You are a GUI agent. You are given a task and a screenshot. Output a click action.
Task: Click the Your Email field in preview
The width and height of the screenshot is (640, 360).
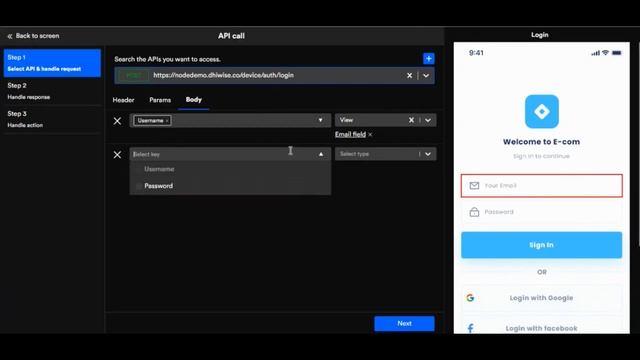[542, 186]
